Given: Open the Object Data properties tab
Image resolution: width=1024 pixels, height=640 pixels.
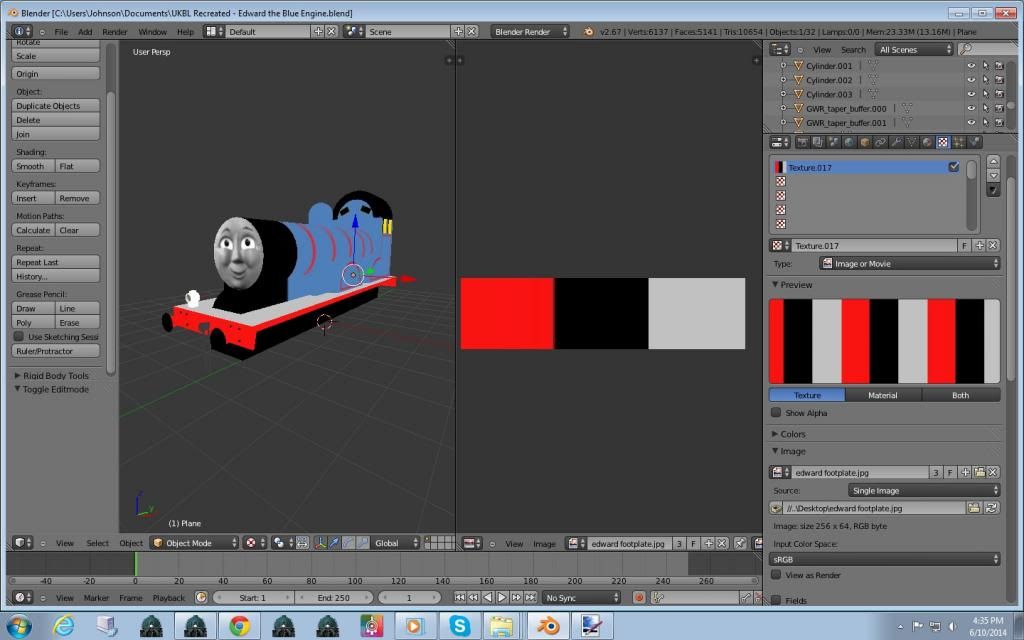Looking at the screenshot, I should pyautogui.click(x=912, y=142).
